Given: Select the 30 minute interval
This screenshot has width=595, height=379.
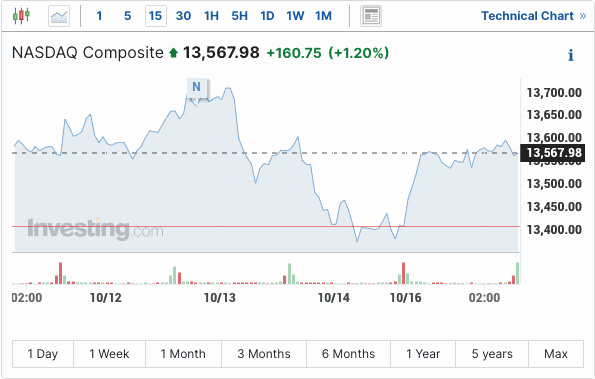Looking at the screenshot, I should [x=183, y=16].
